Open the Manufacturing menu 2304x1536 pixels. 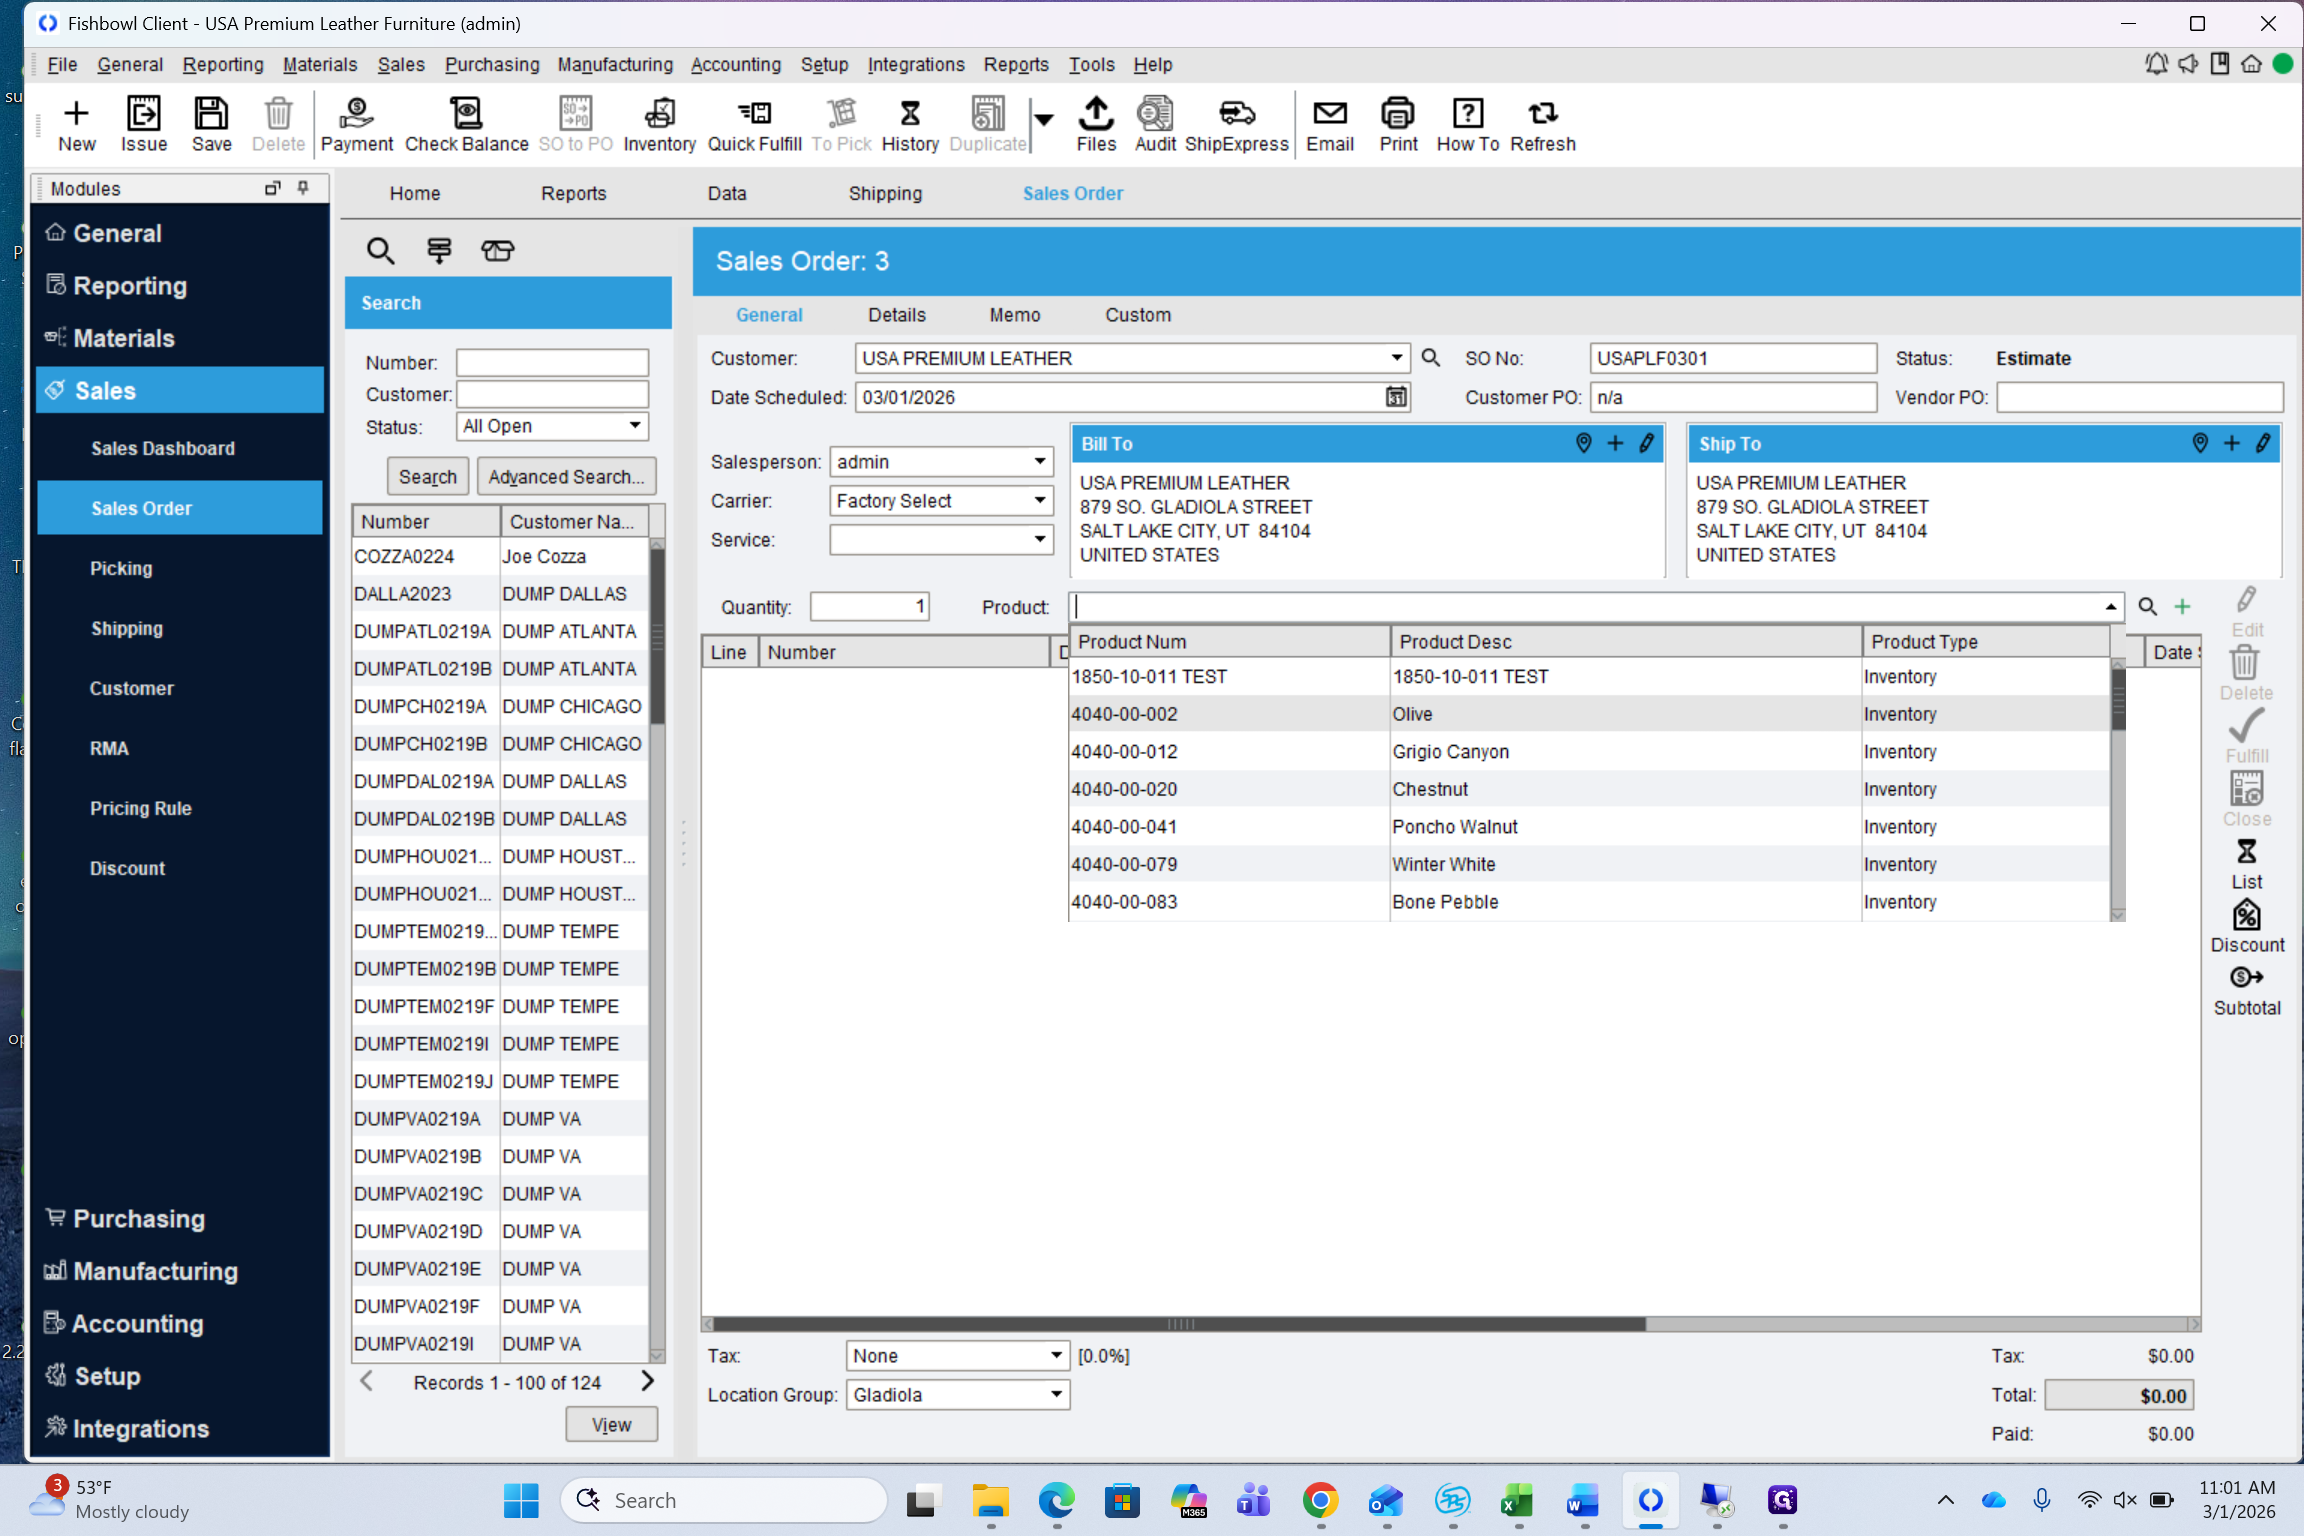tap(614, 64)
